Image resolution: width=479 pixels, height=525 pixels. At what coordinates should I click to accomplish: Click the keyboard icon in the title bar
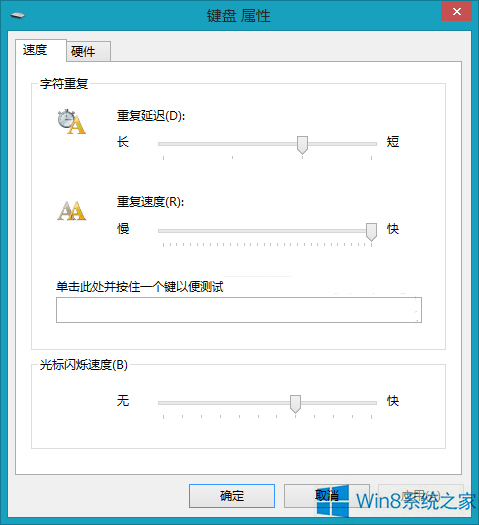tap(18, 15)
